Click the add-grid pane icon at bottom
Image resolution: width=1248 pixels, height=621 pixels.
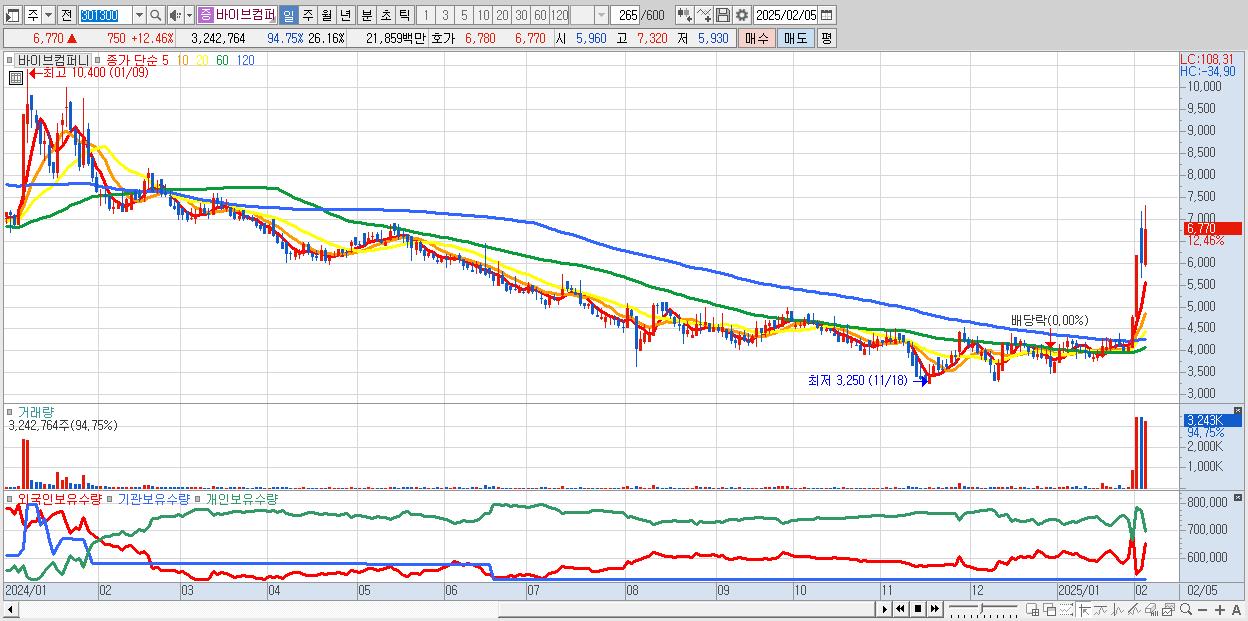[1033, 609]
